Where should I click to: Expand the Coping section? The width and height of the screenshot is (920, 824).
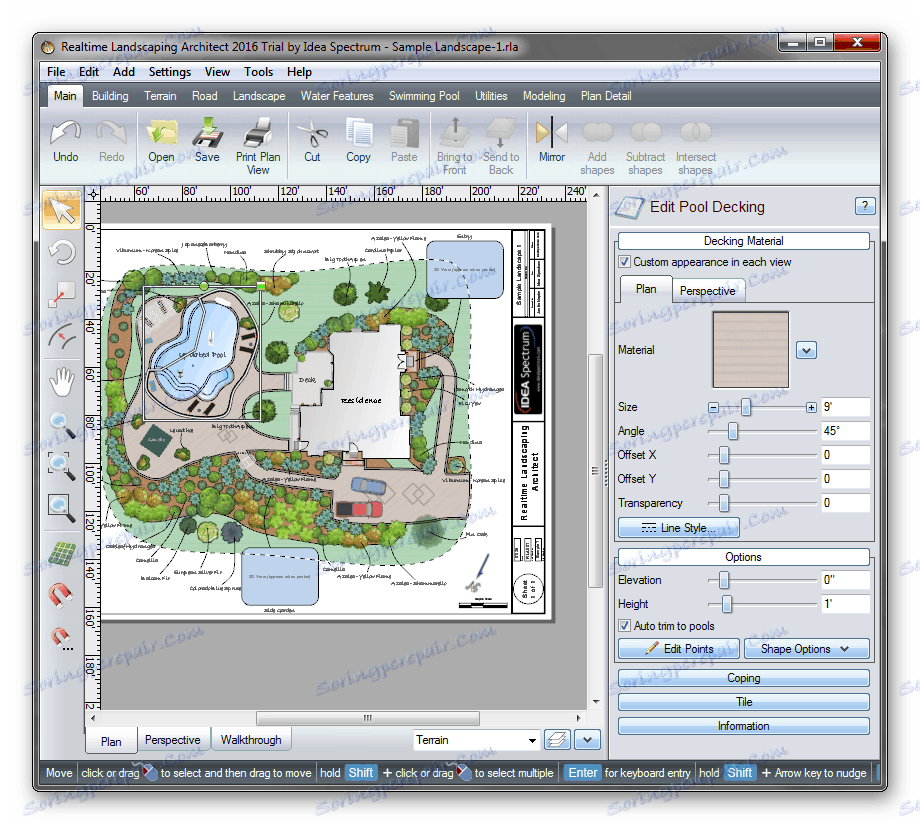[743, 678]
